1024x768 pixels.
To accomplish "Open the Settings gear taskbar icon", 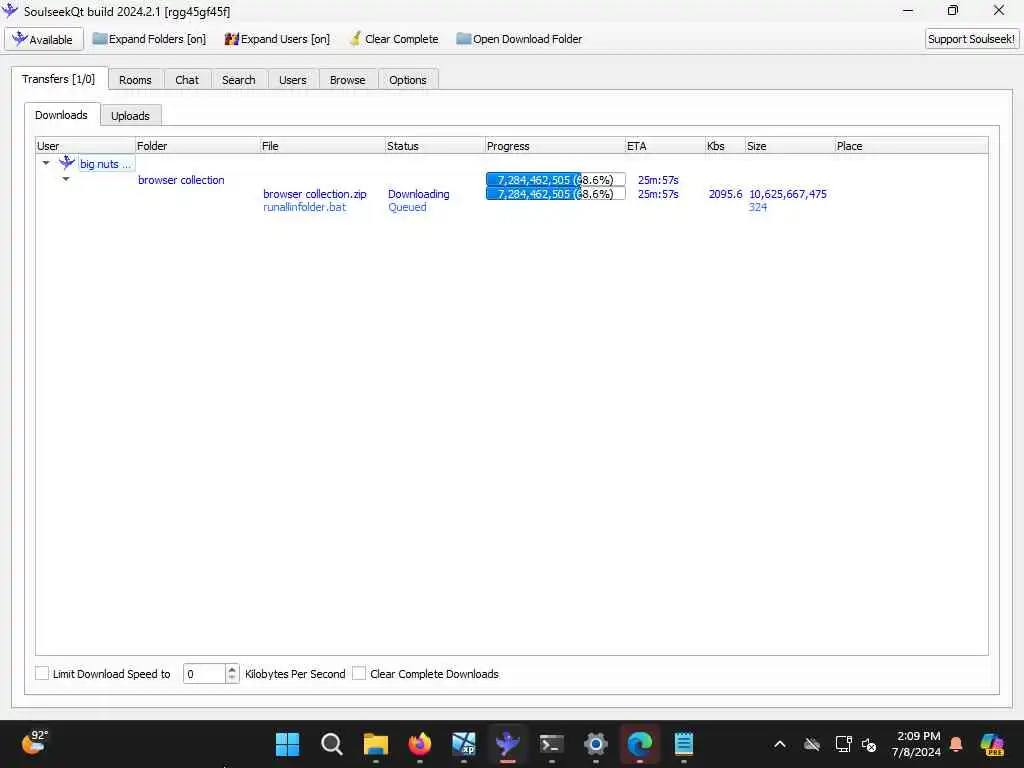I will click(x=596, y=744).
